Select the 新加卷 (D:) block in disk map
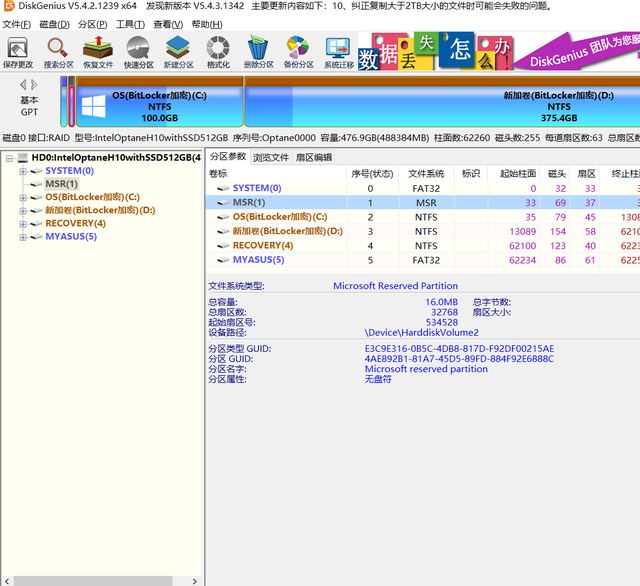Image resolution: width=640 pixels, height=586 pixels. pos(440,105)
